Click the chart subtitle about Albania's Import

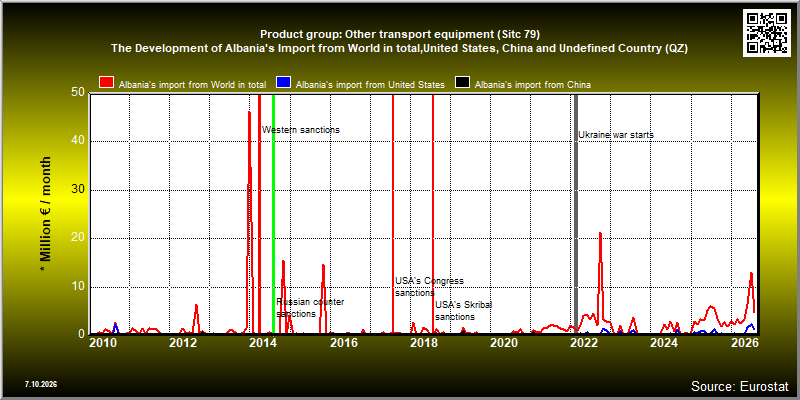pyautogui.click(x=400, y=49)
